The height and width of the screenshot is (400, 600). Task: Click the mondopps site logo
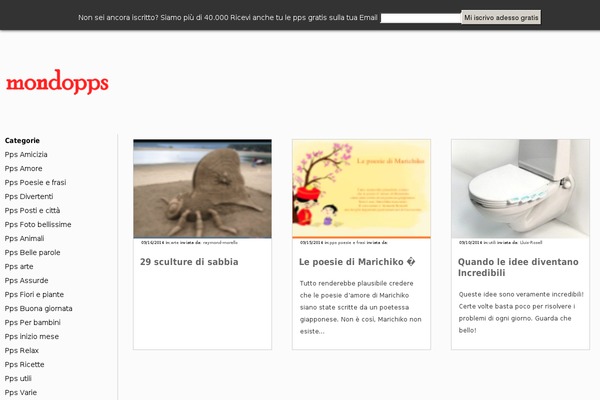(x=57, y=83)
